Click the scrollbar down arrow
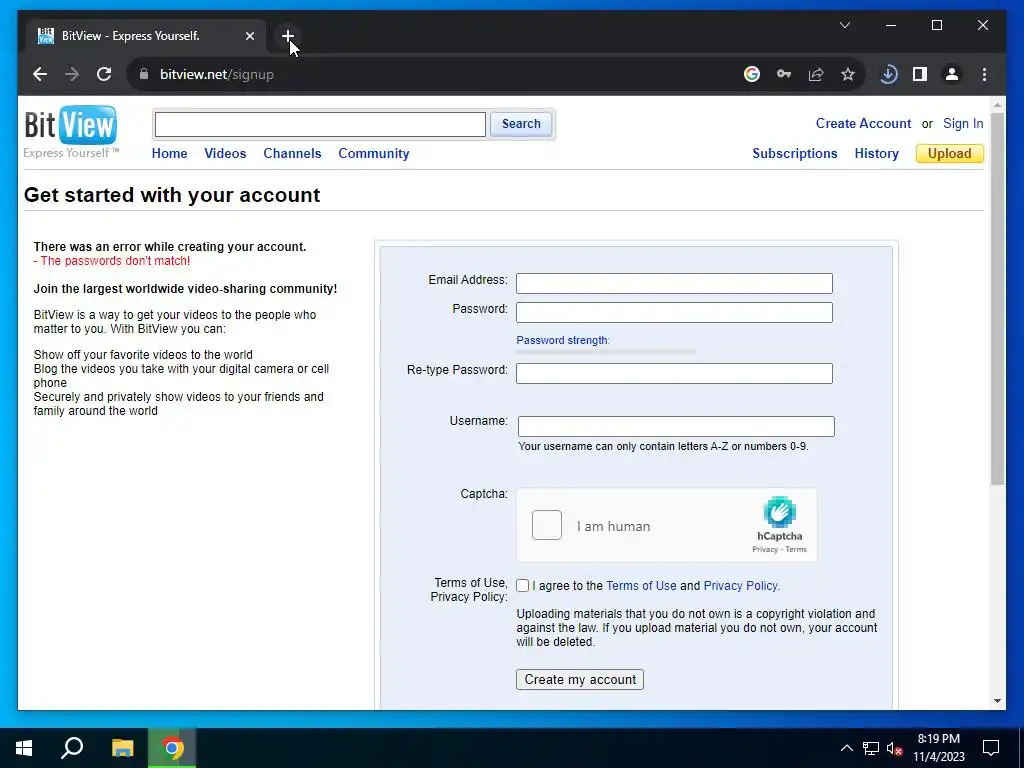1024x768 pixels. click(x=997, y=701)
